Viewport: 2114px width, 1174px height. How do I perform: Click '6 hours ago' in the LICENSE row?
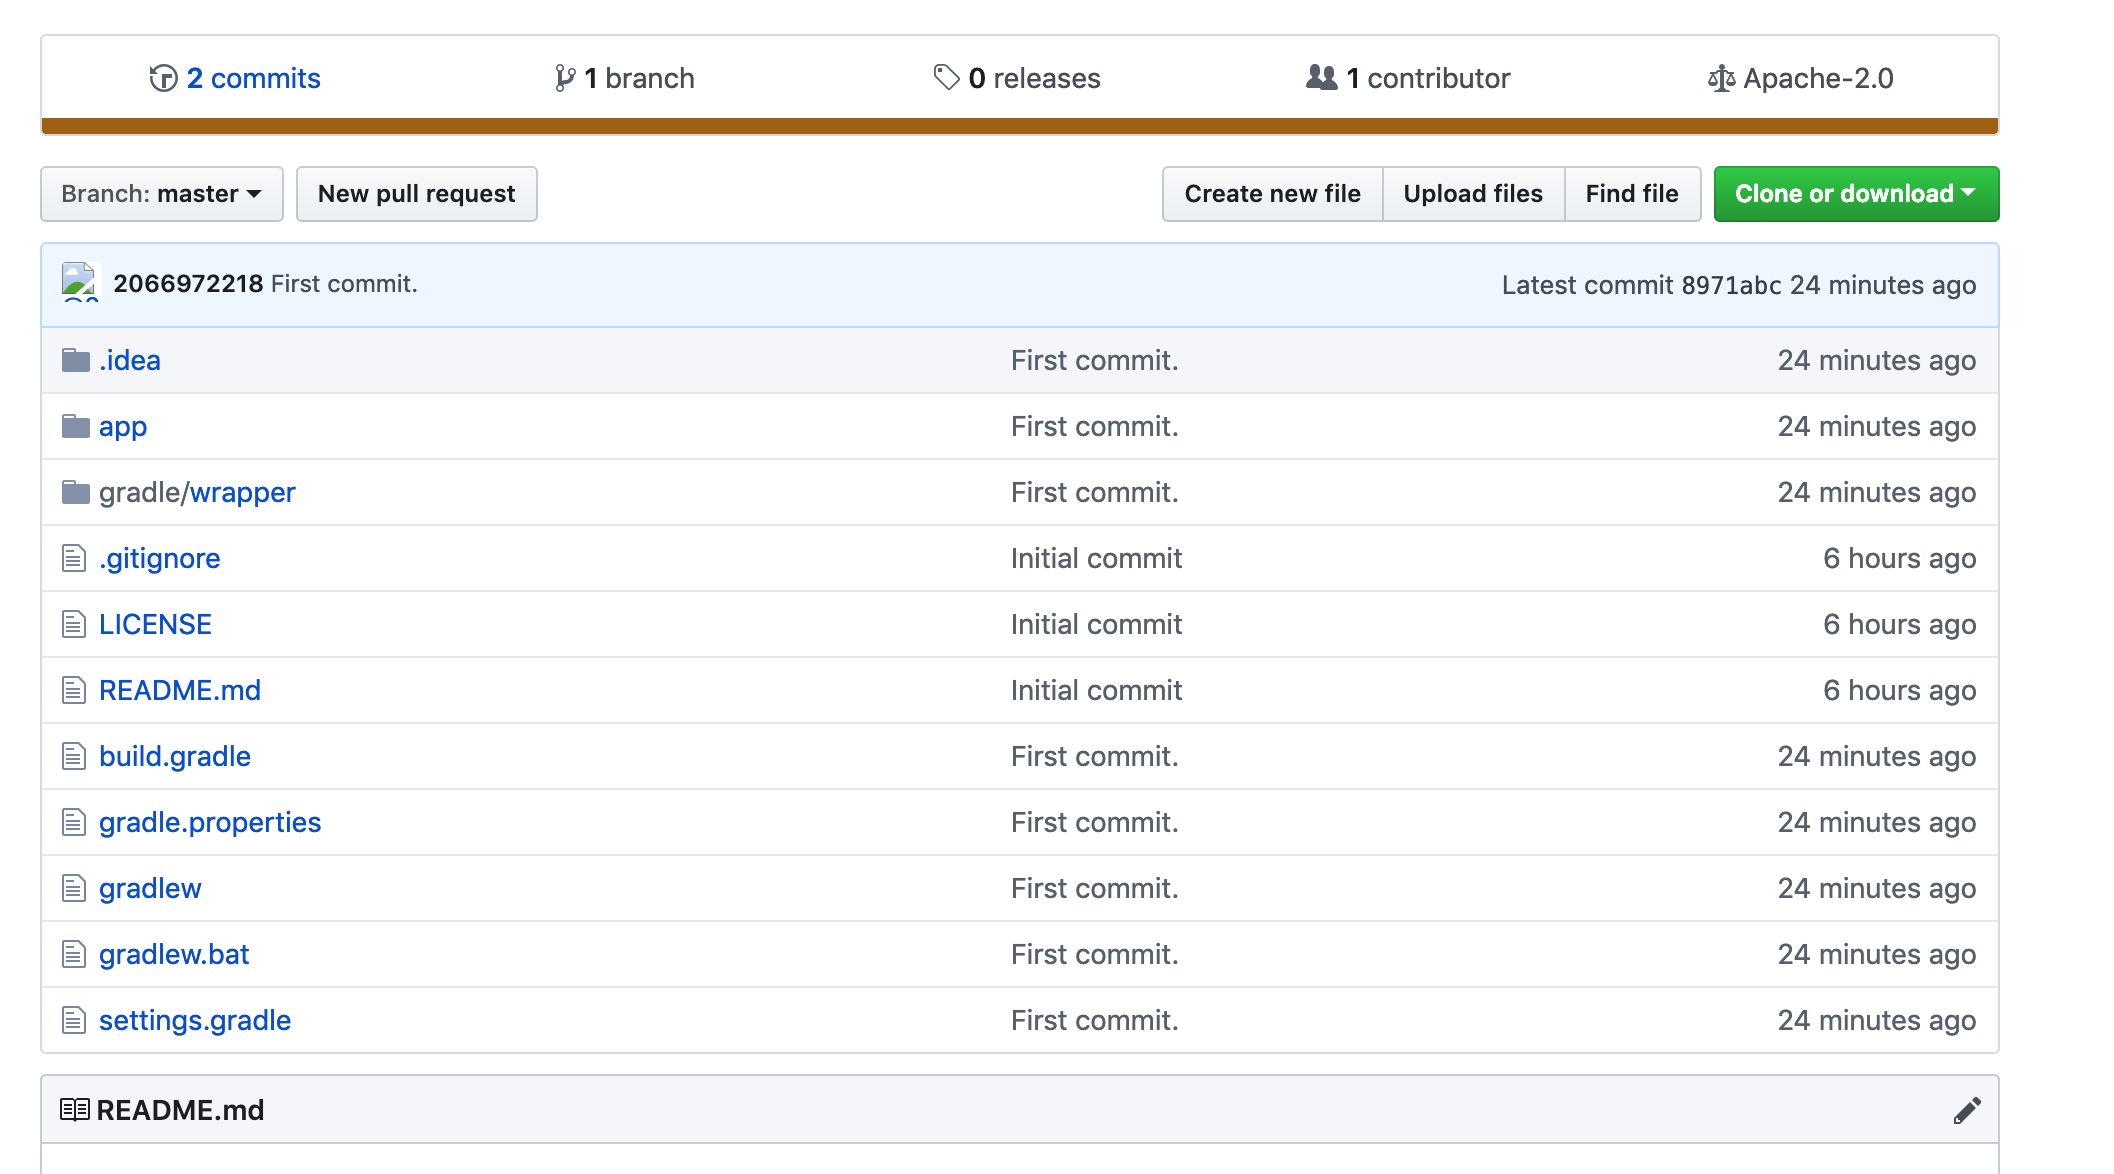[1899, 624]
